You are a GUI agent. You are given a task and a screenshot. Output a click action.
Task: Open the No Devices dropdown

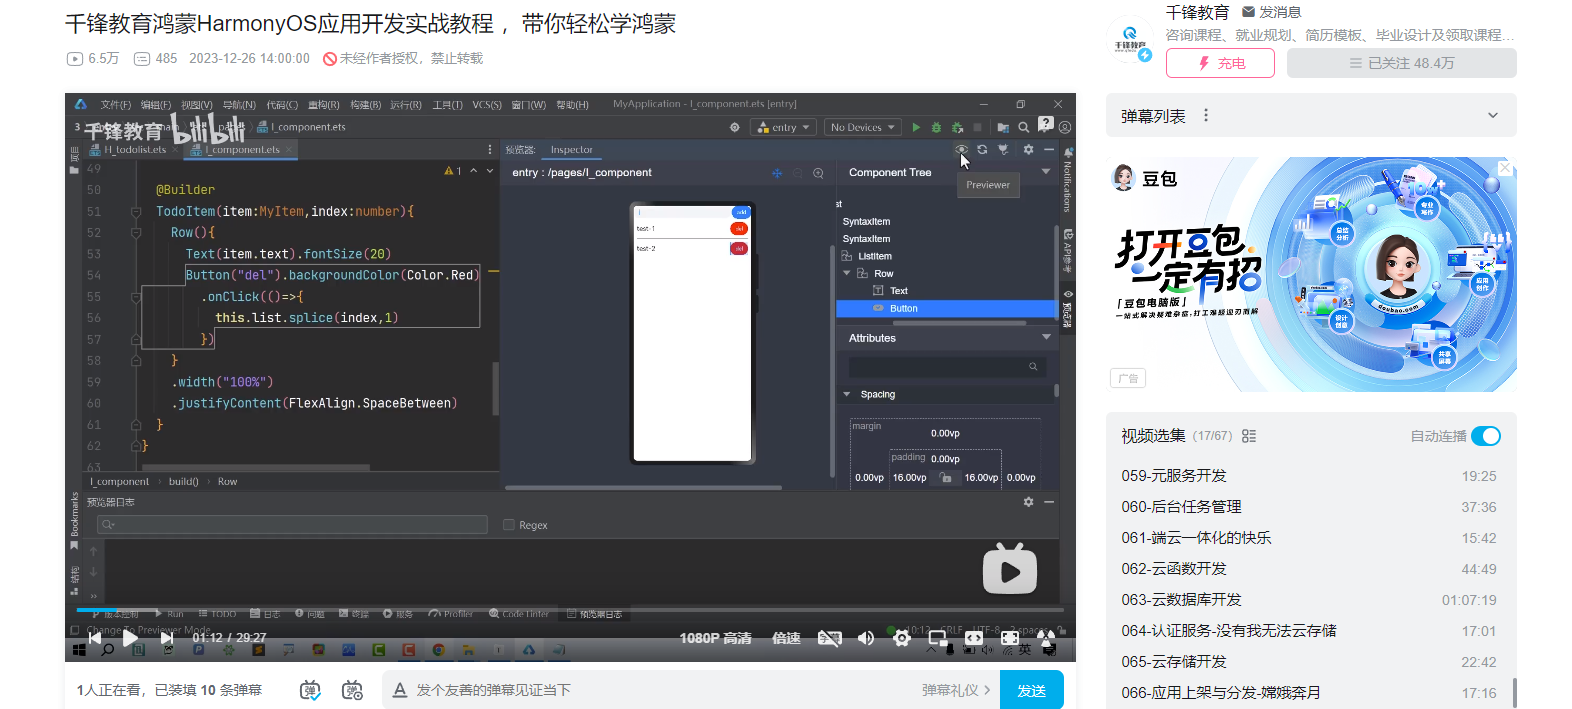(x=862, y=127)
